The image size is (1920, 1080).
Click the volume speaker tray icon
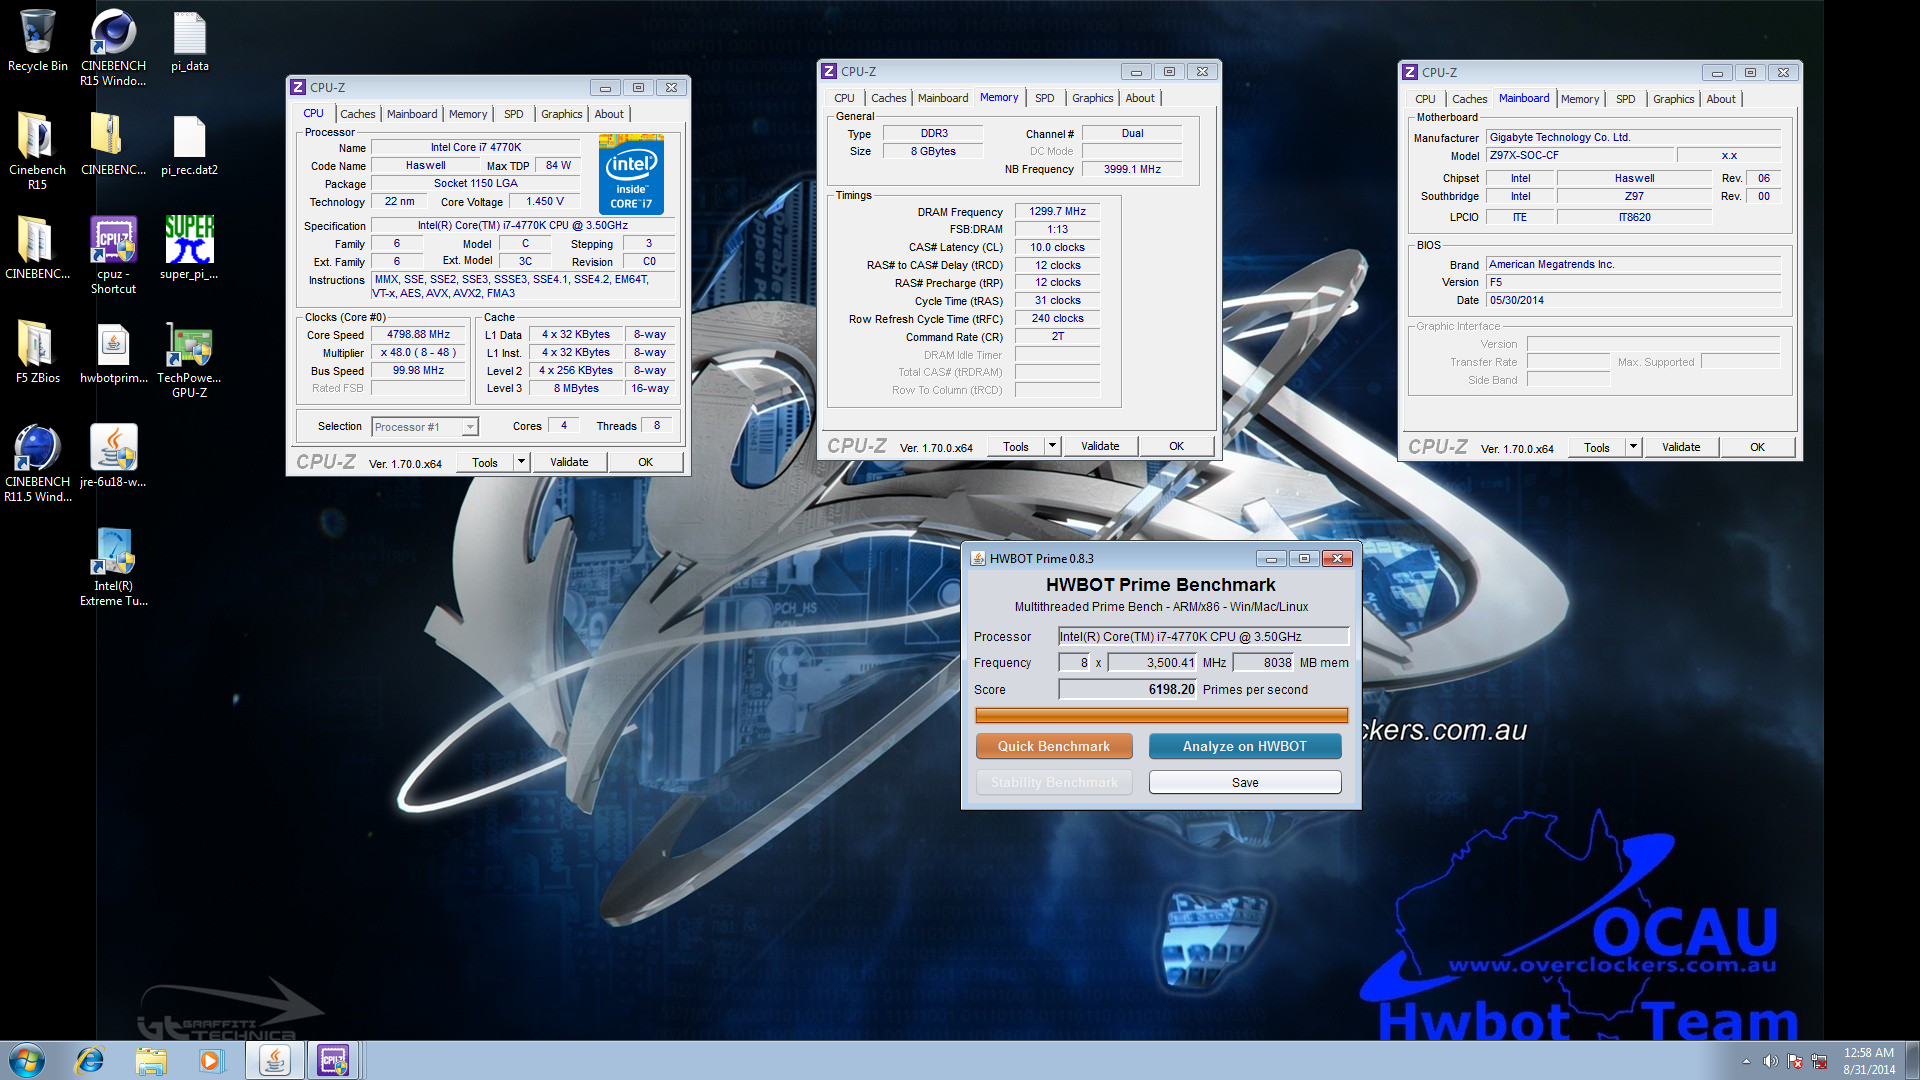1770,1061
